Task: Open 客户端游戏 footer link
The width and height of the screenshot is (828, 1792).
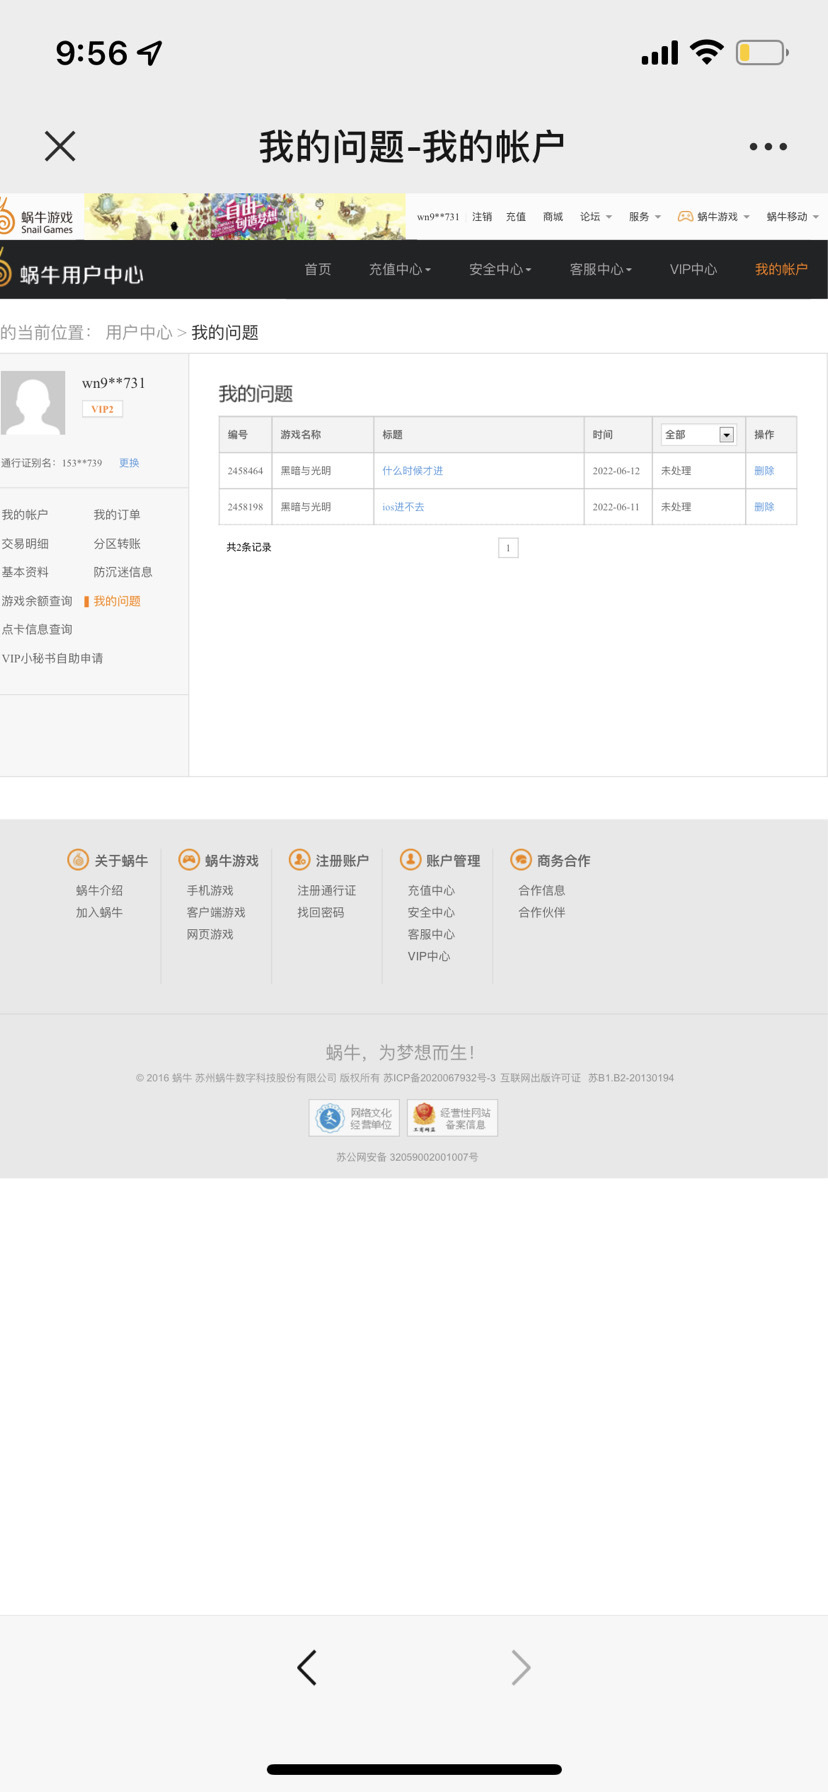Action: [216, 912]
